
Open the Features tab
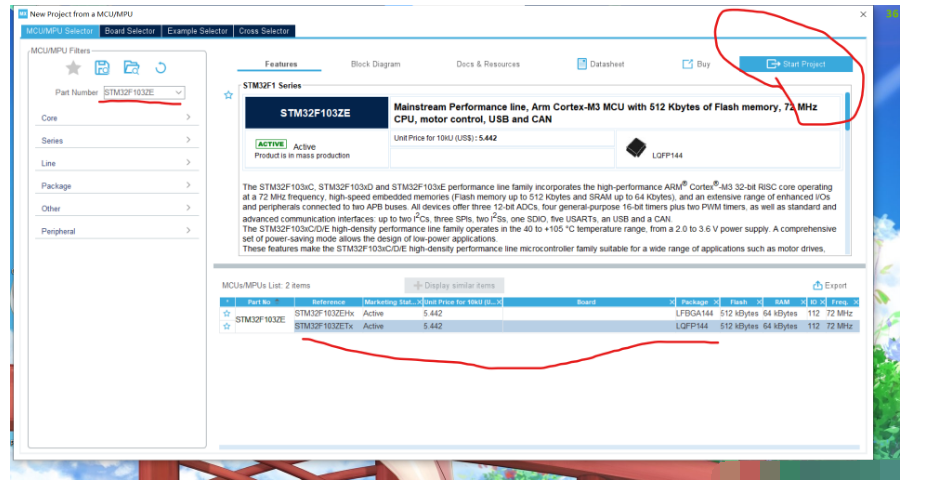pyautogui.click(x=281, y=64)
